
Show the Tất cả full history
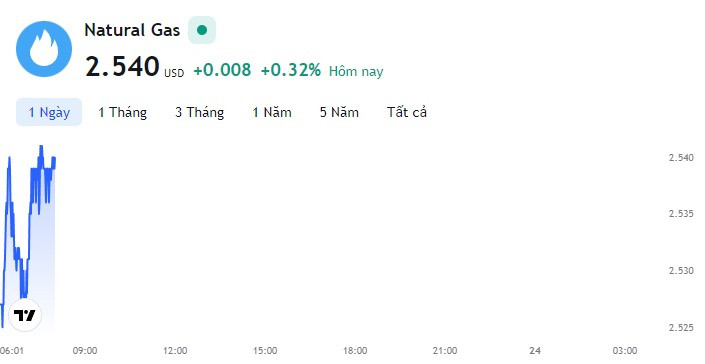(407, 112)
